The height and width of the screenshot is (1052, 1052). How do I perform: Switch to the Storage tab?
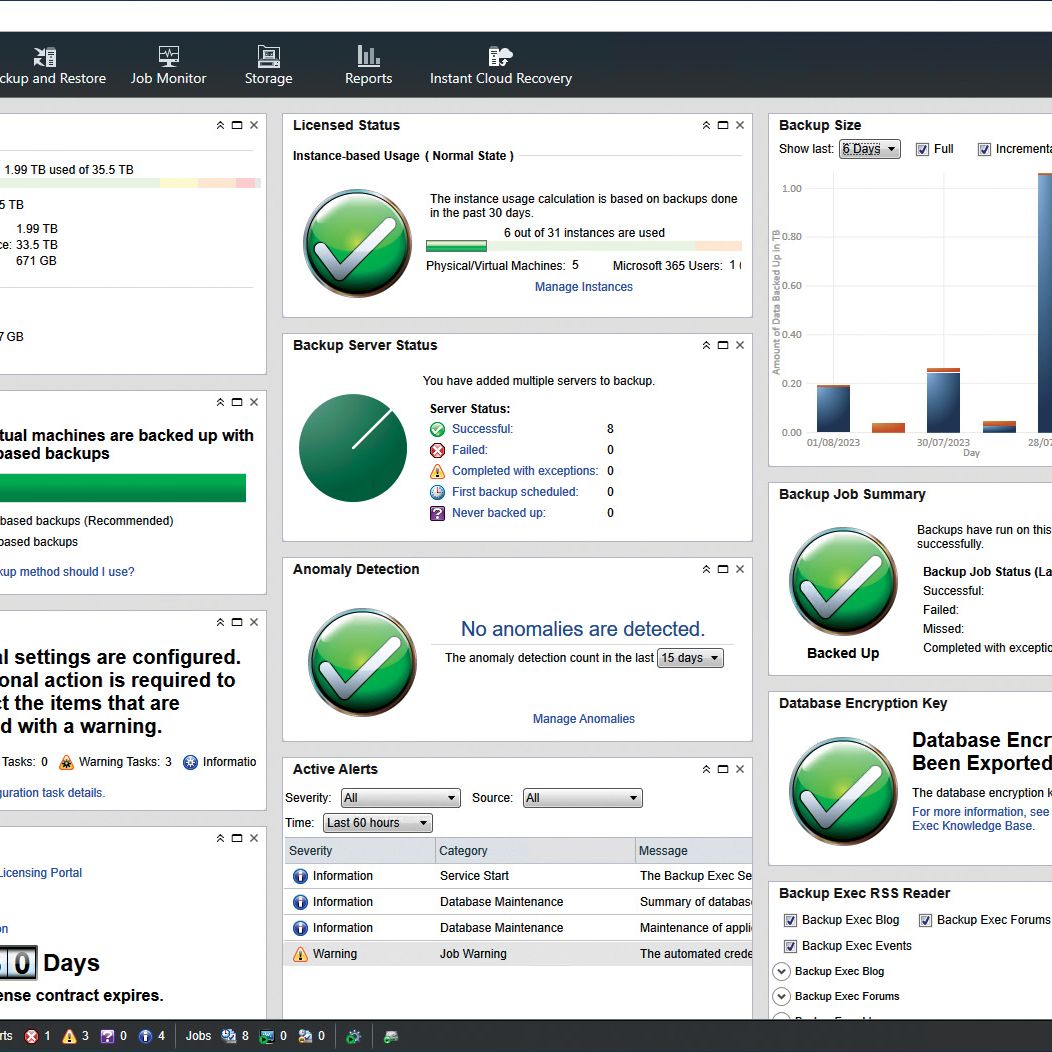tap(268, 66)
